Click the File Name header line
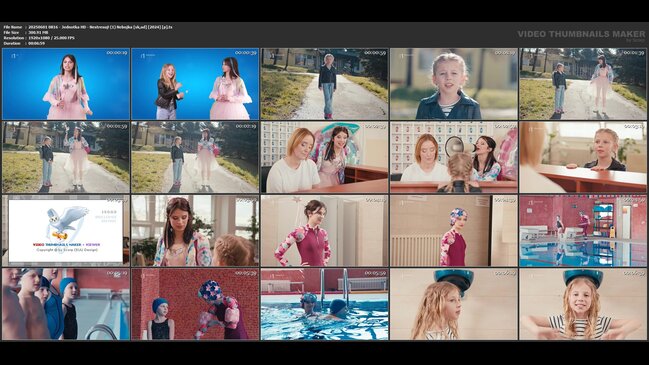Viewport: 649px width, 365px height. pos(88,27)
